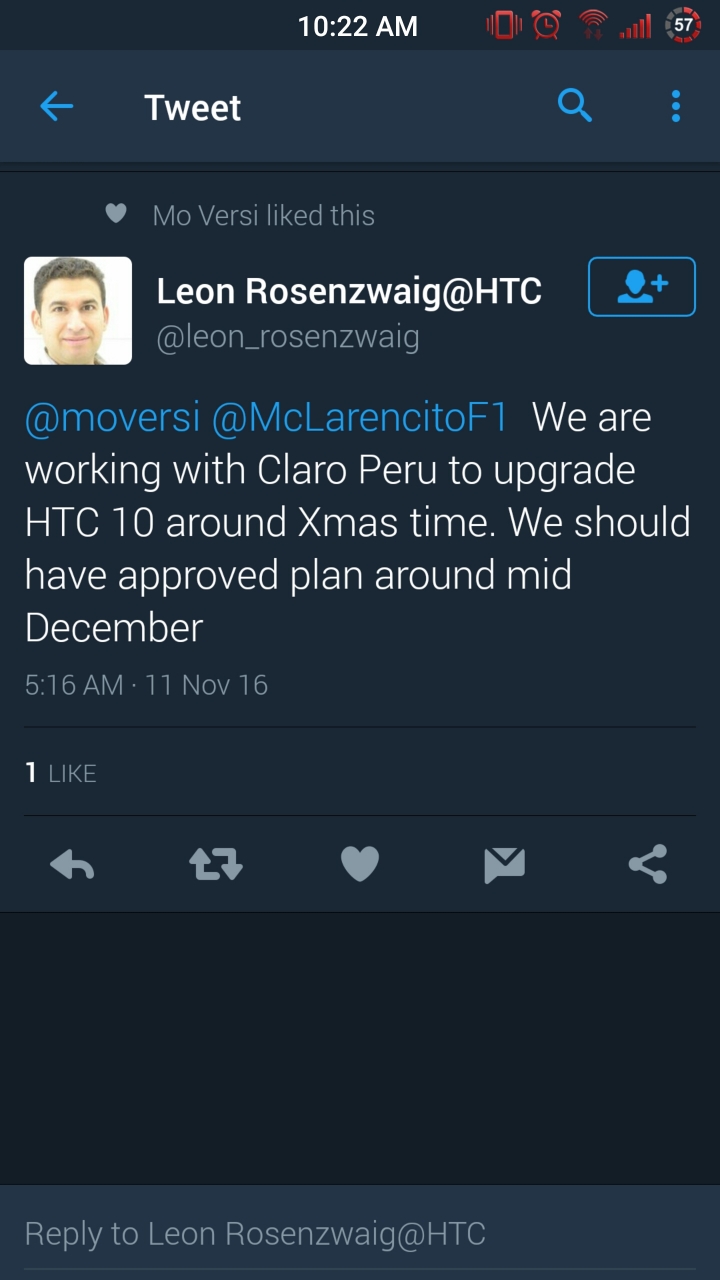Screen dimensions: 720x1280
Task: Like the tweet with heart icon
Action: click(360, 864)
